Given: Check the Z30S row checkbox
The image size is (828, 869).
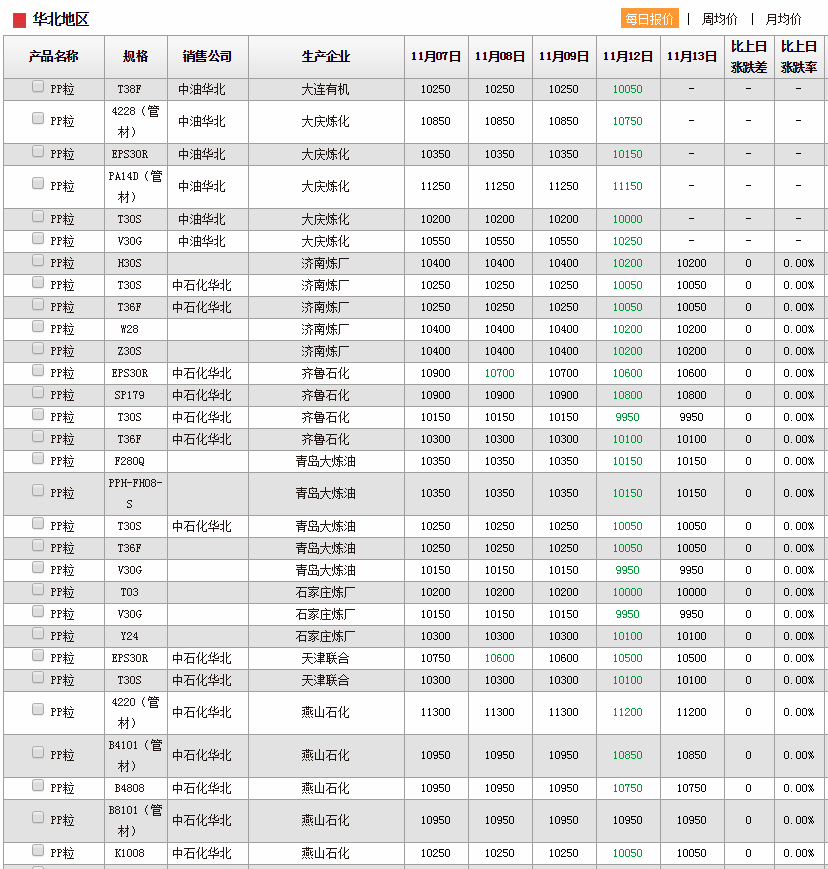Looking at the screenshot, I should click(x=38, y=348).
